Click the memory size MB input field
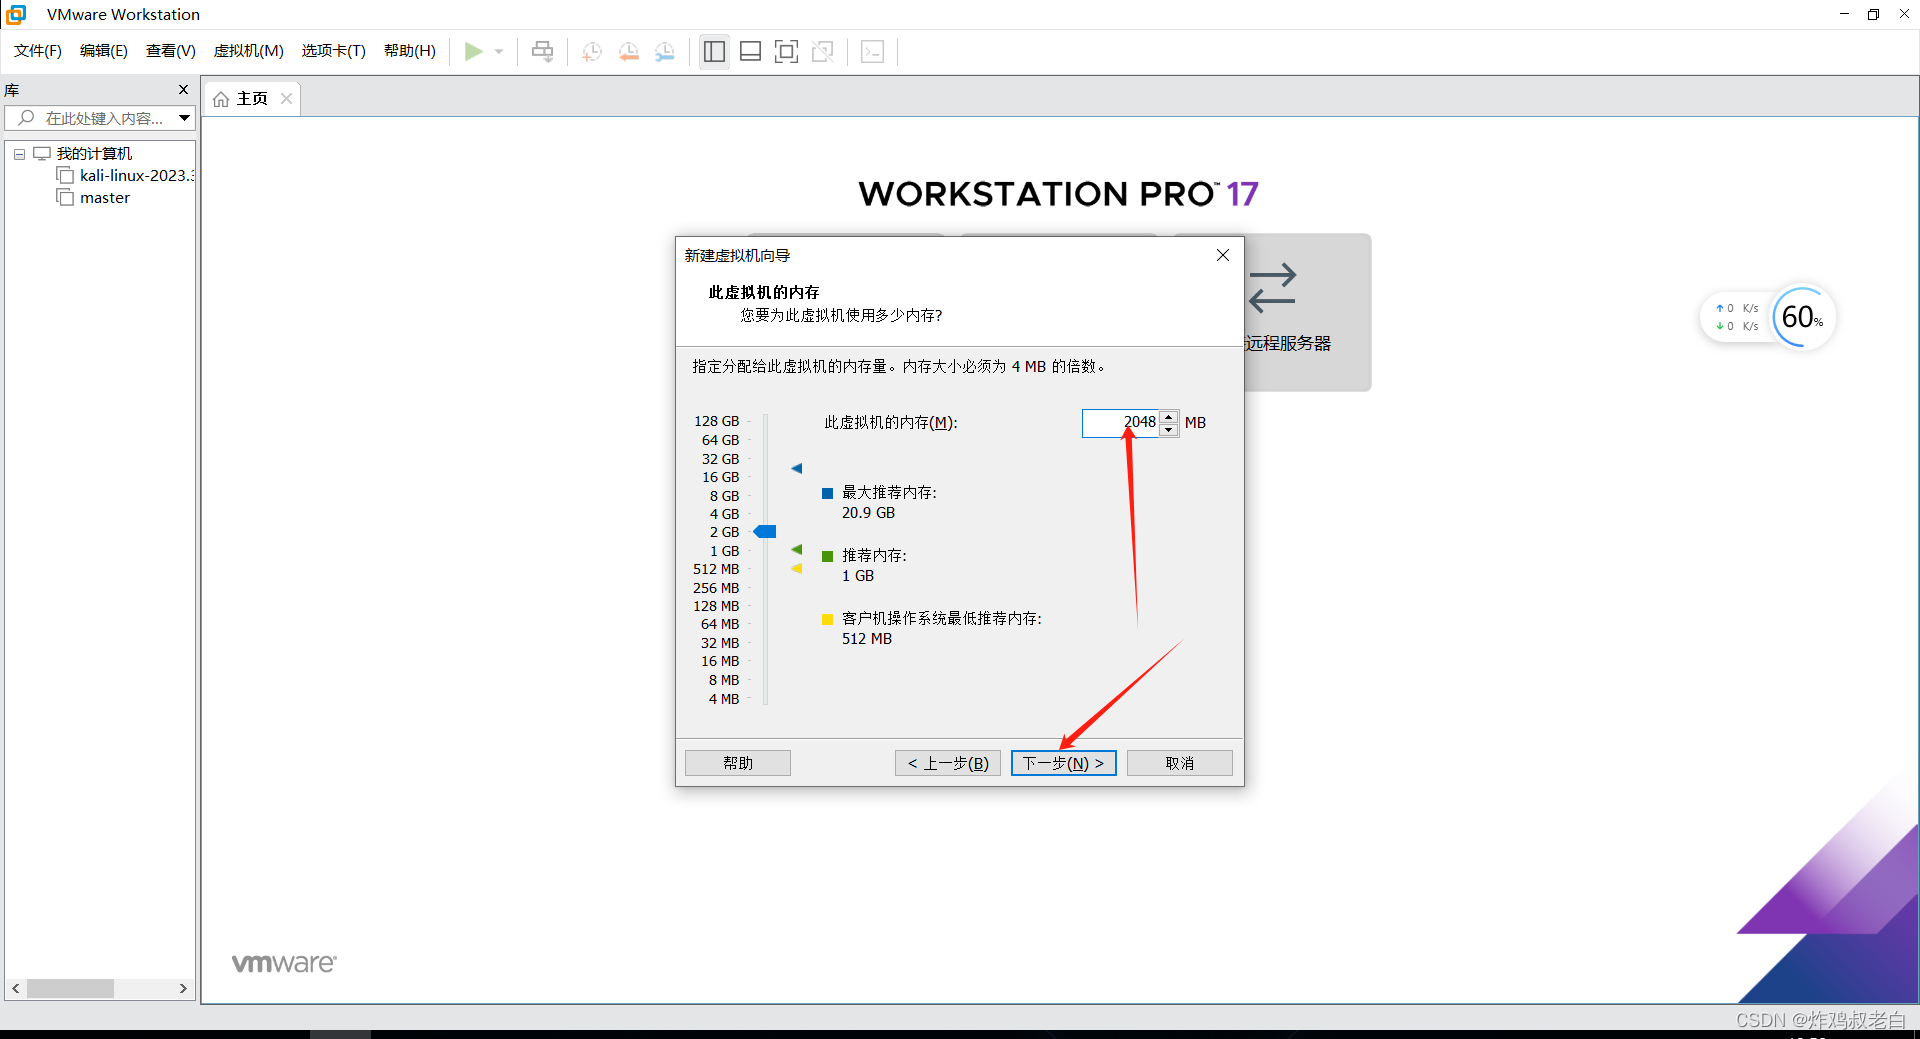Viewport: 1920px width, 1039px height. click(x=1120, y=423)
